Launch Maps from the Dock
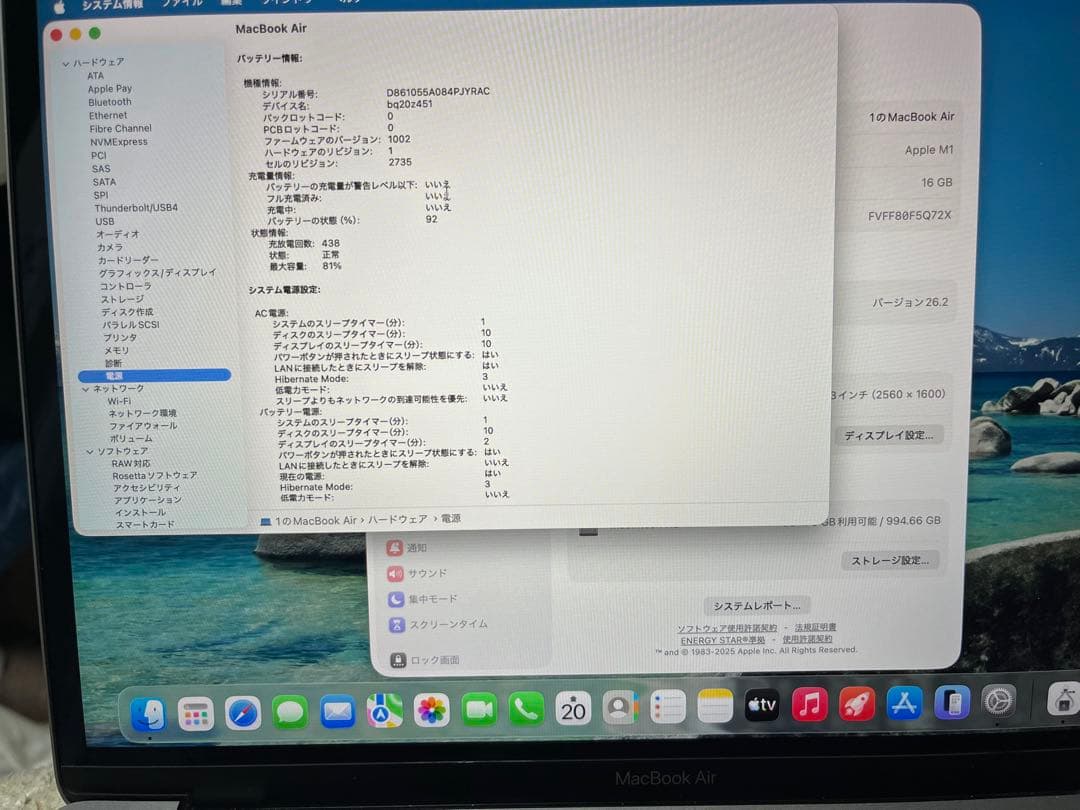Screen dimensions: 1080x810 (384, 711)
